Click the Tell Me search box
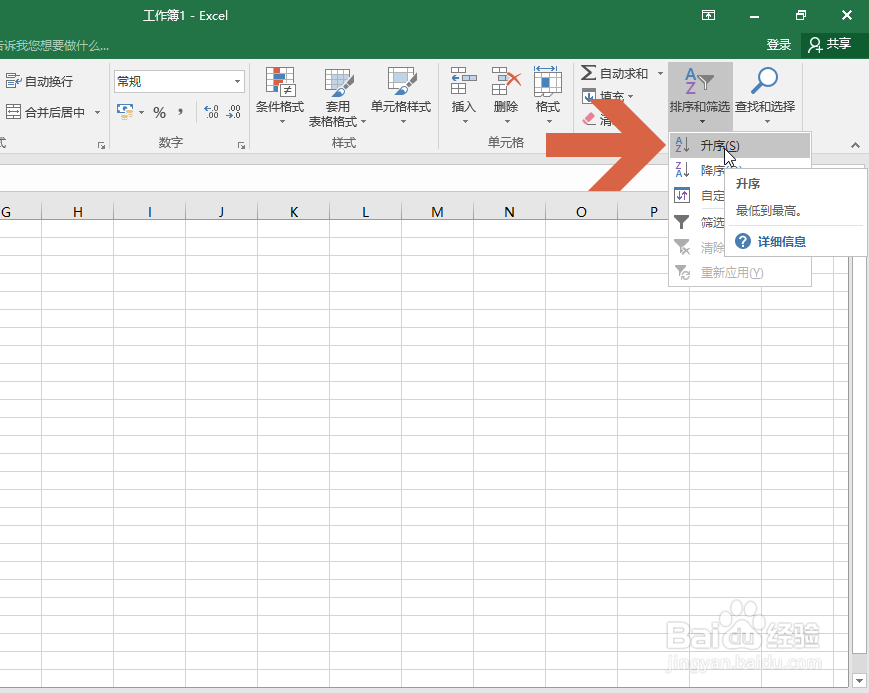 pyautogui.click(x=54, y=45)
